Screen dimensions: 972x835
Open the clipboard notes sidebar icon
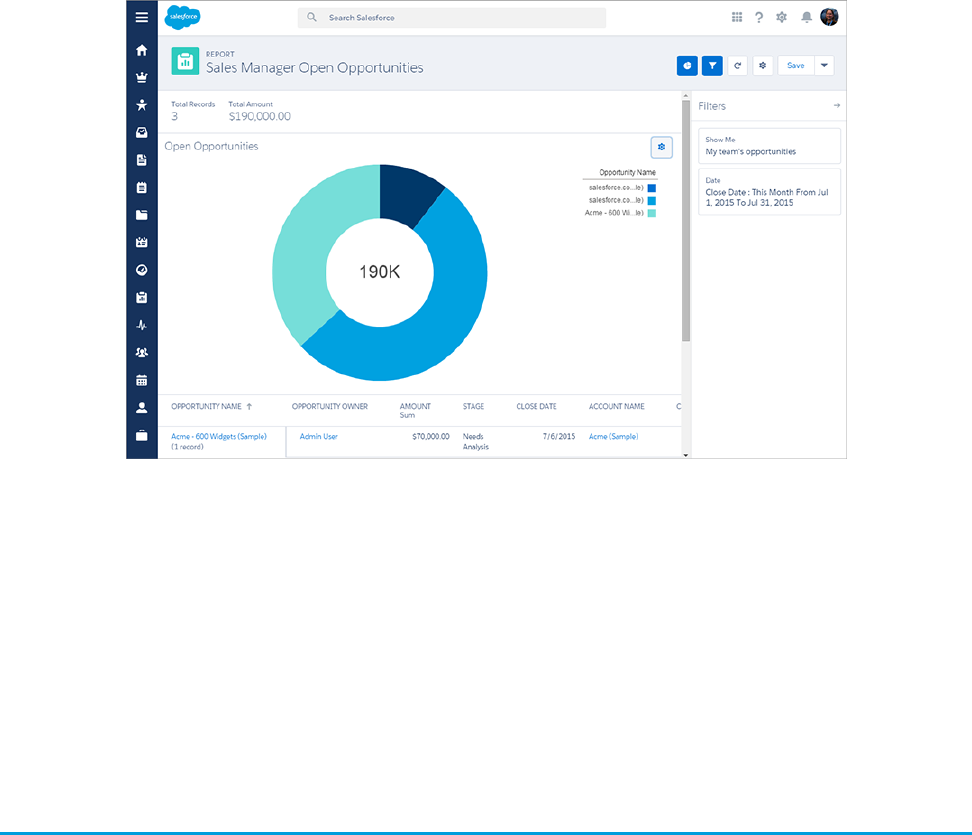[x=141, y=187]
